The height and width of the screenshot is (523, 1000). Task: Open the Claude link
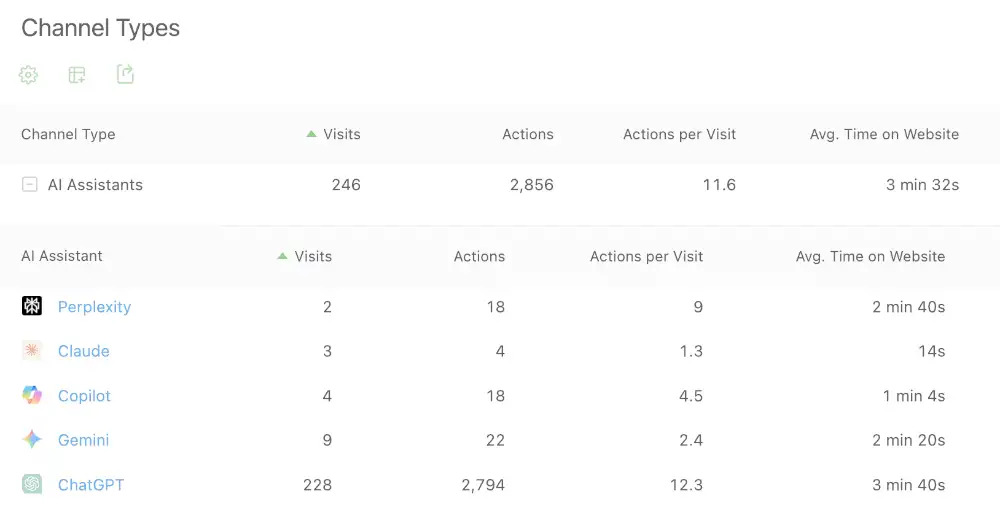coord(84,351)
